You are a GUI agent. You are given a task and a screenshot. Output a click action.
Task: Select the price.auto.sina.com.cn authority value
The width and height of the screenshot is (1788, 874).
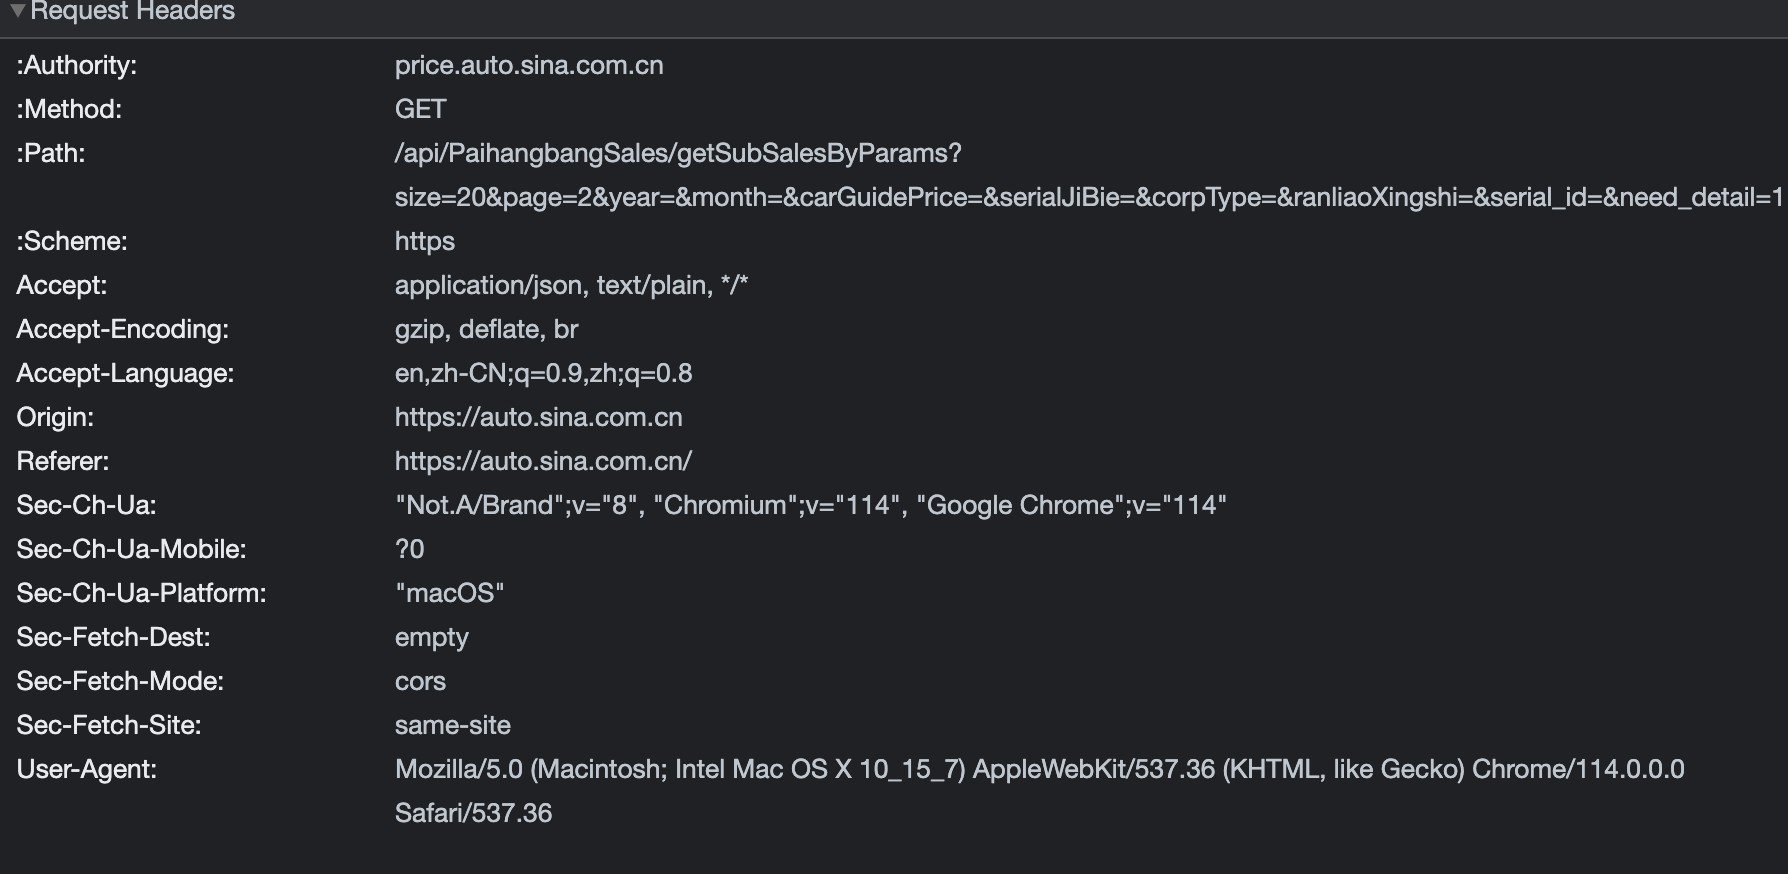529,65
